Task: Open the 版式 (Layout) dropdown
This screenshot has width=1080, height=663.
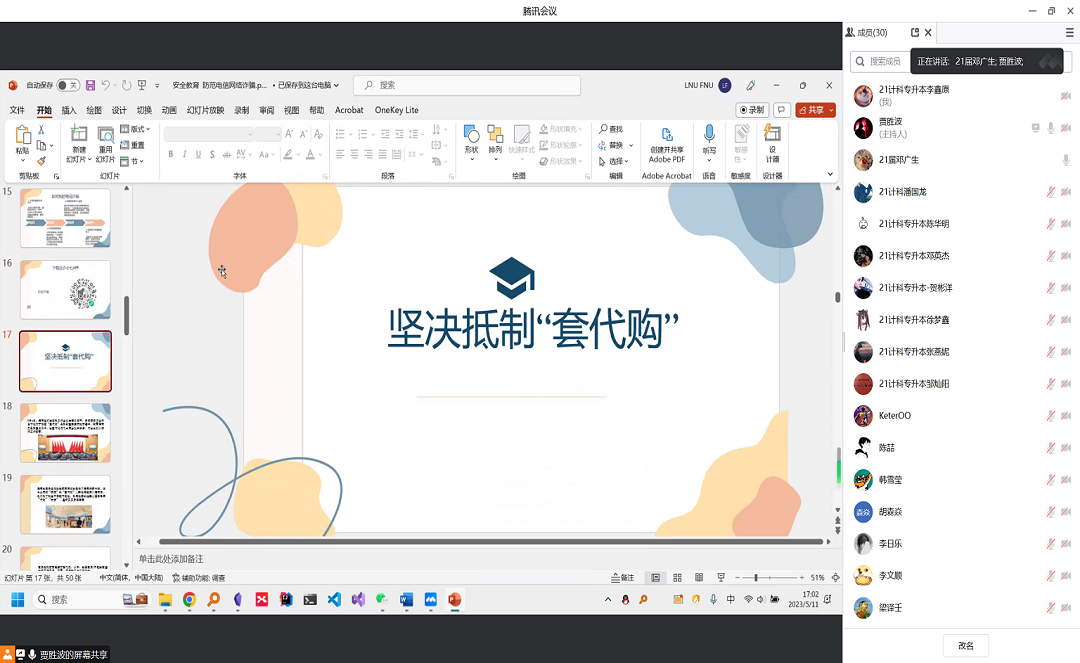Action: pos(137,129)
